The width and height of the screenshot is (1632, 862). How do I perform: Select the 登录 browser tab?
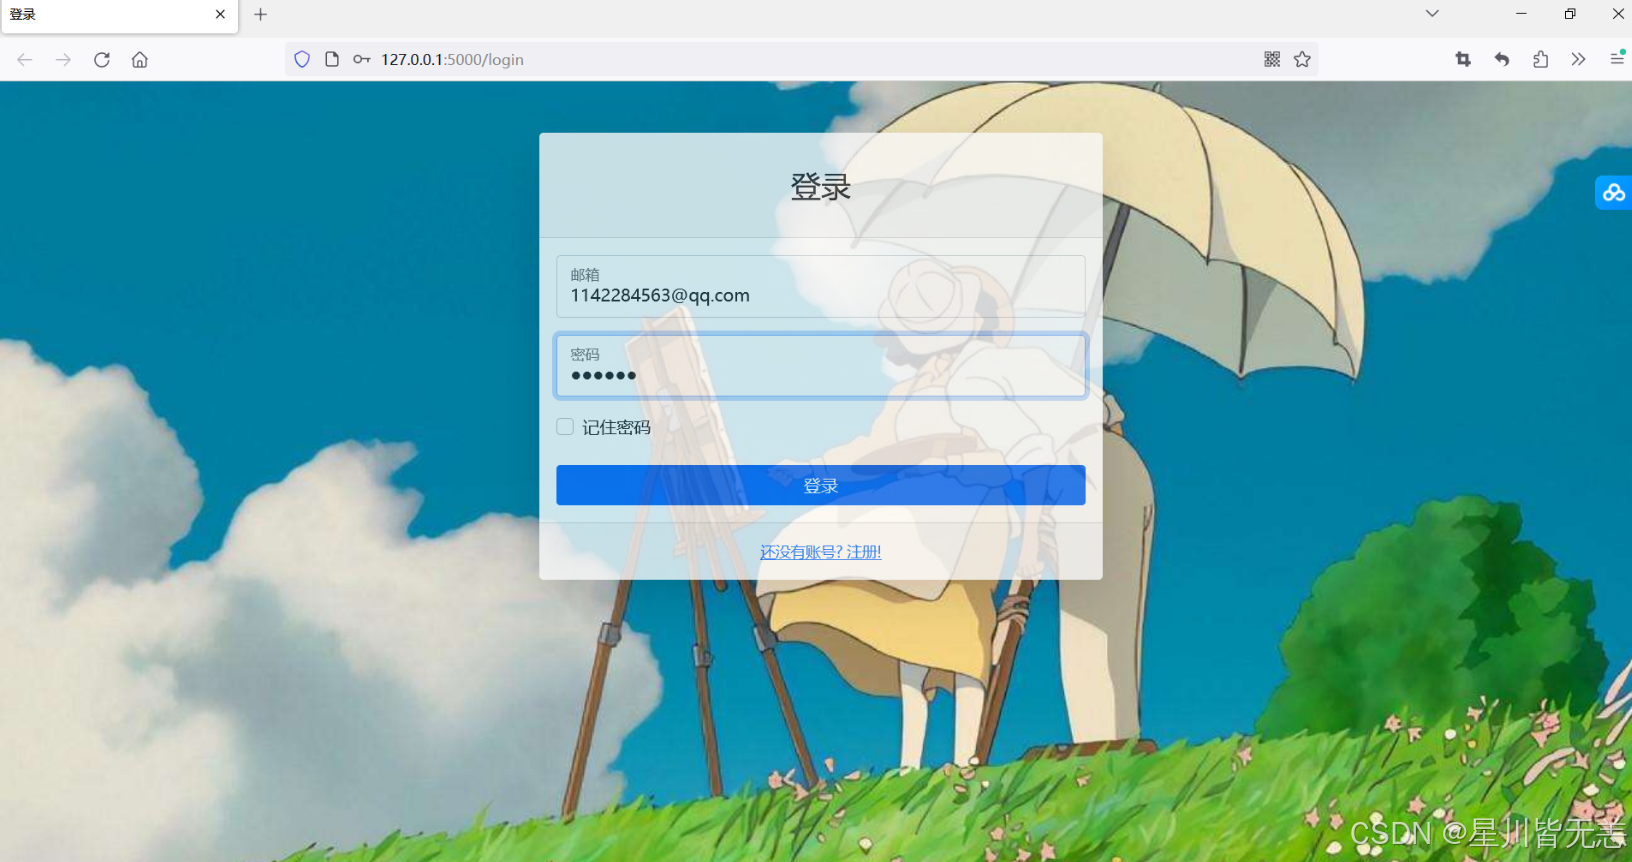click(119, 16)
